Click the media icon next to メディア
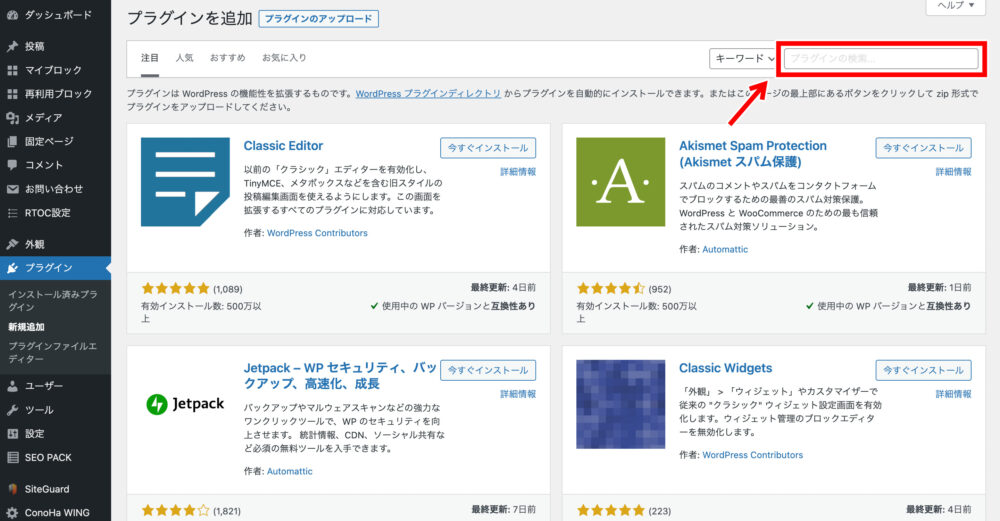Screen dimensions: 1000x521 click(x=12, y=118)
